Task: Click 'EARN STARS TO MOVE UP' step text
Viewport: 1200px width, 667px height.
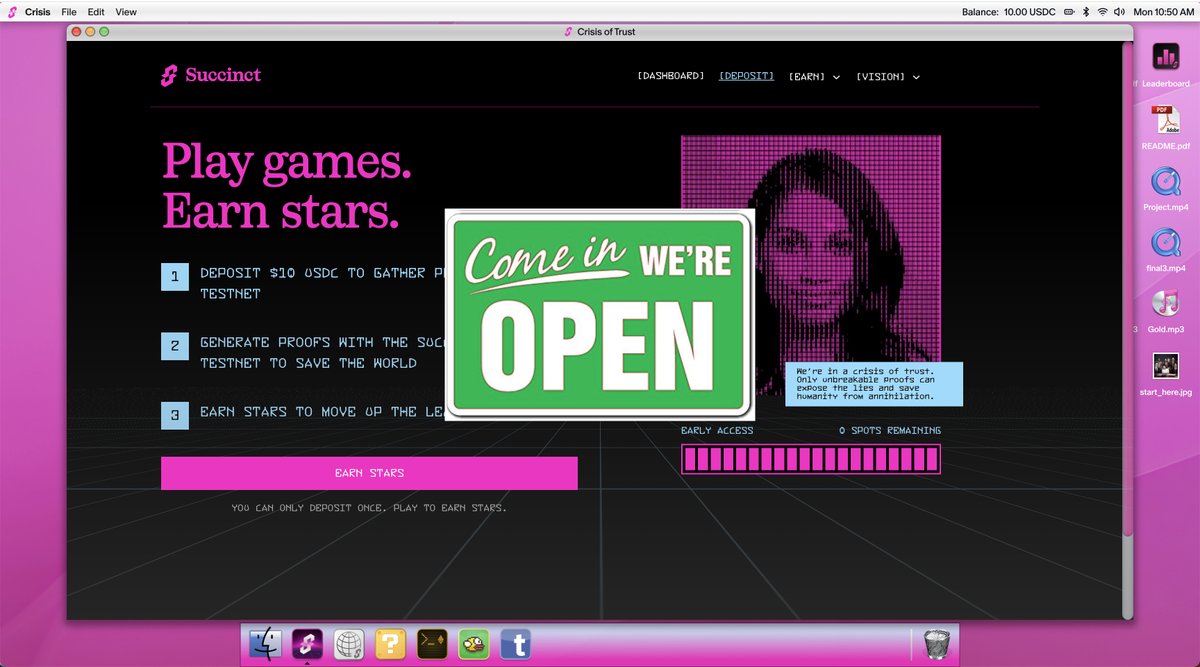Action: [x=322, y=411]
